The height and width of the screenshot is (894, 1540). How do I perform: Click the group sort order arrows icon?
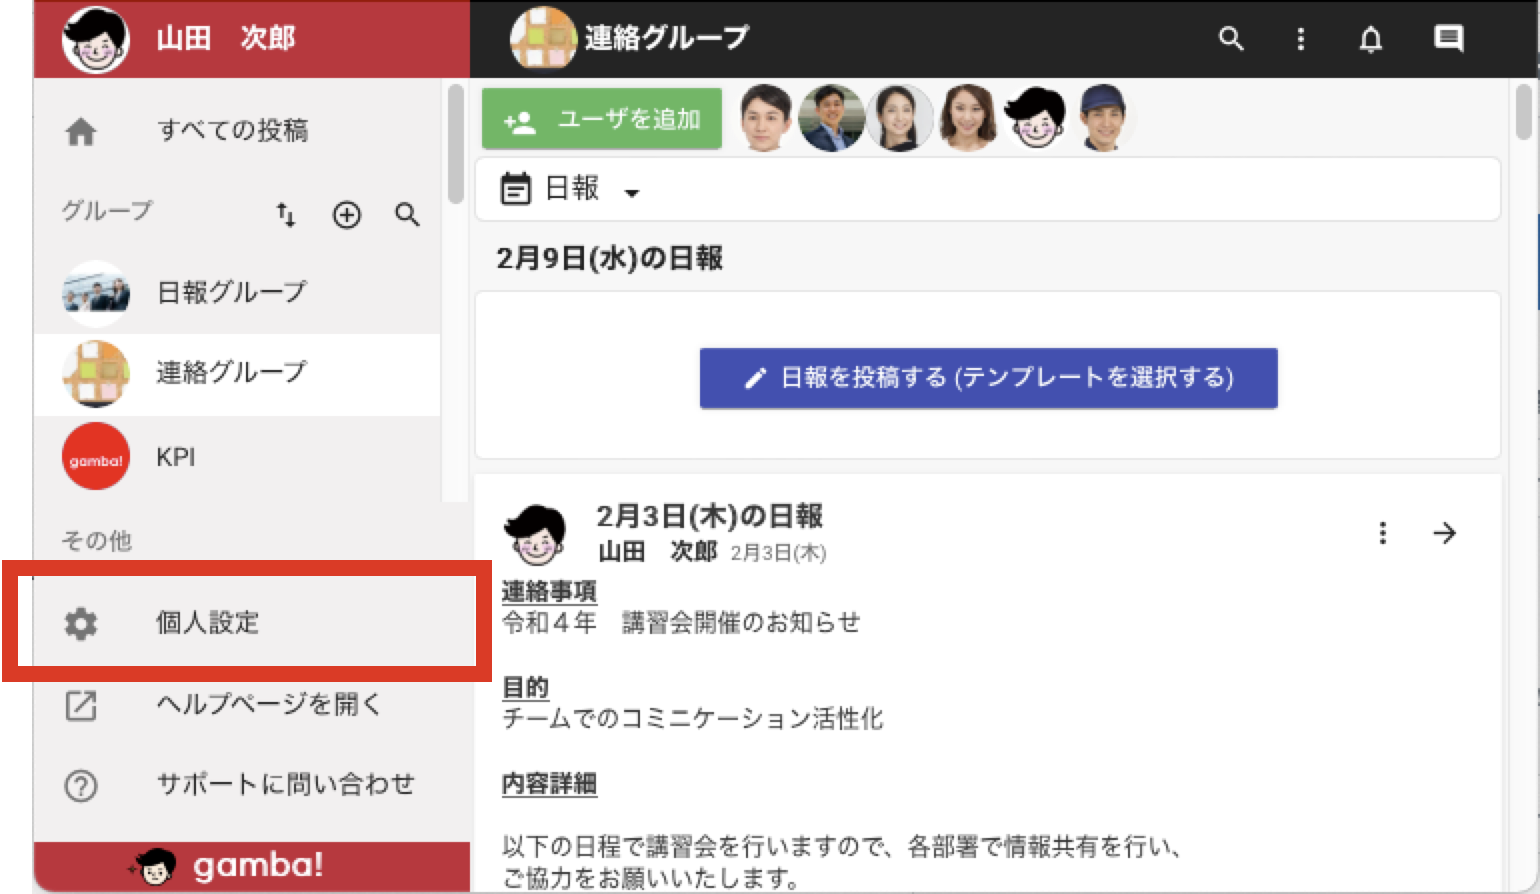286,214
